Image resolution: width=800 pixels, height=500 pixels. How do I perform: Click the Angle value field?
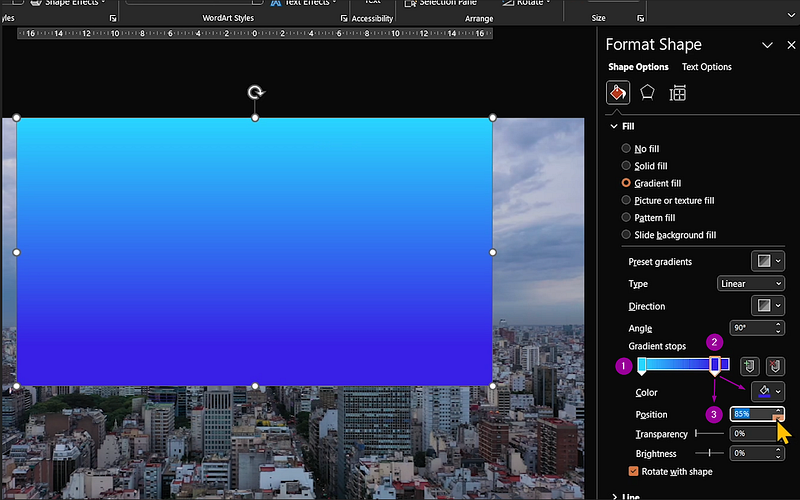tap(752, 328)
